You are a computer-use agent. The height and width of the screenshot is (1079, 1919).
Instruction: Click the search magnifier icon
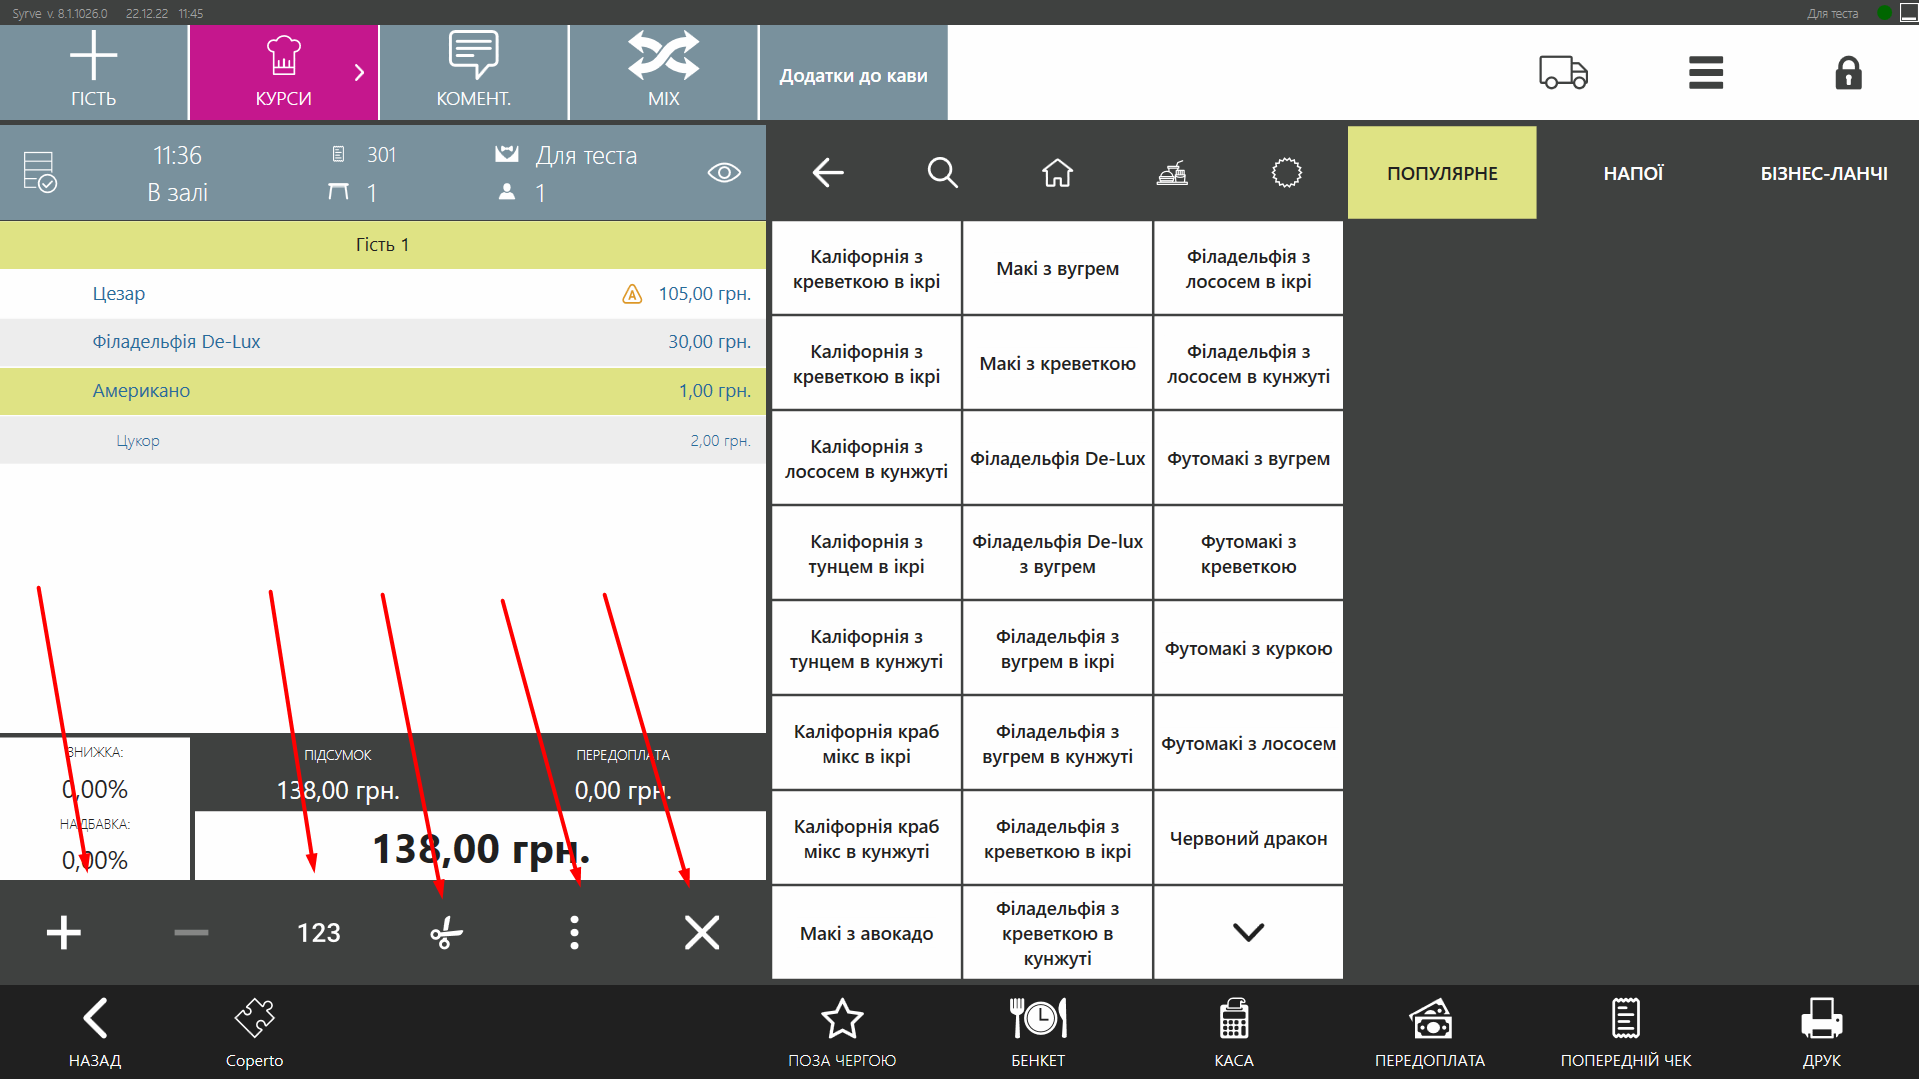942,173
